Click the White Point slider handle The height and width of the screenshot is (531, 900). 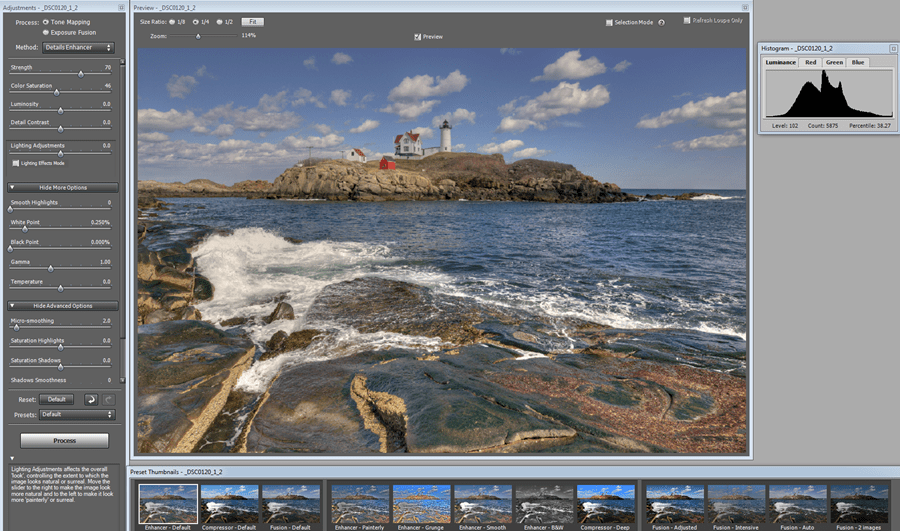[x=25, y=229]
